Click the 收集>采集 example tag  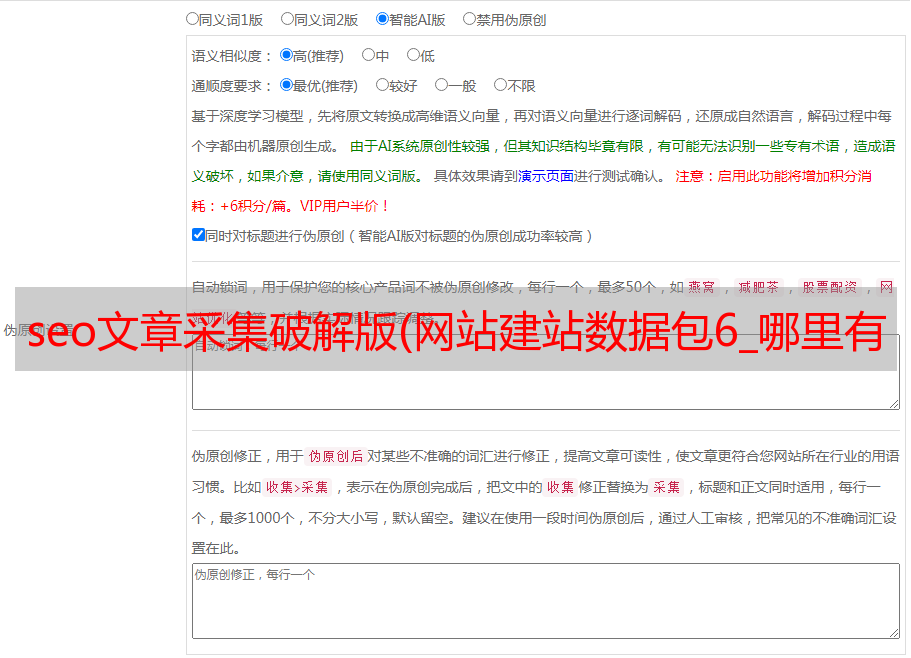297,487
